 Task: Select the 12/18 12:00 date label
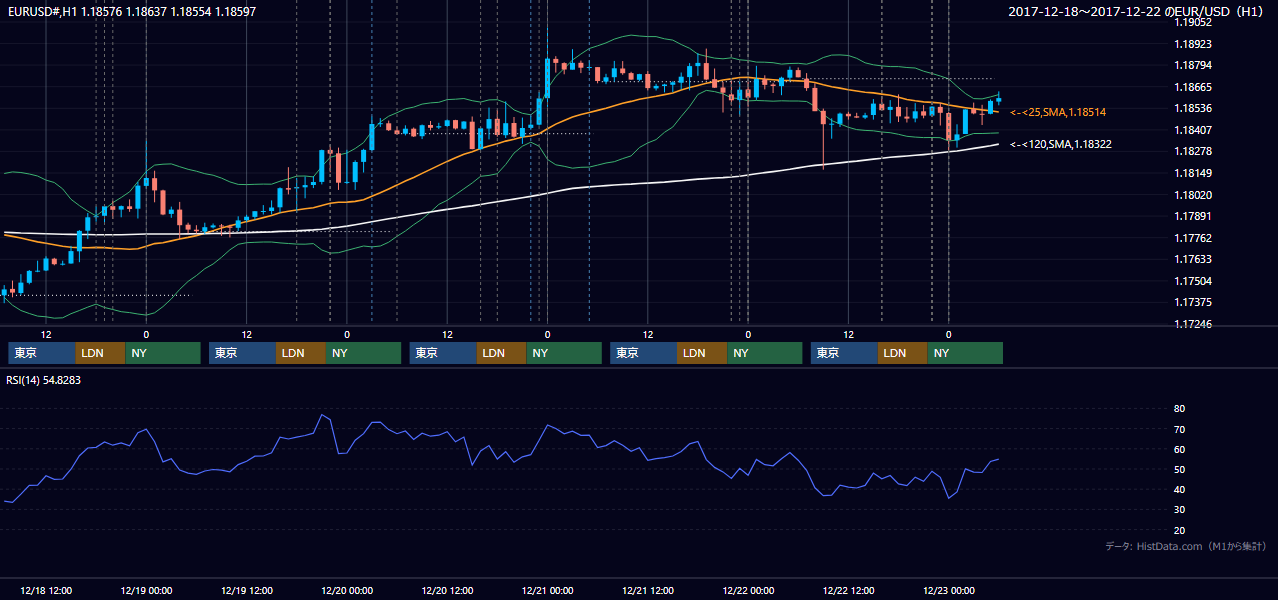(45, 590)
